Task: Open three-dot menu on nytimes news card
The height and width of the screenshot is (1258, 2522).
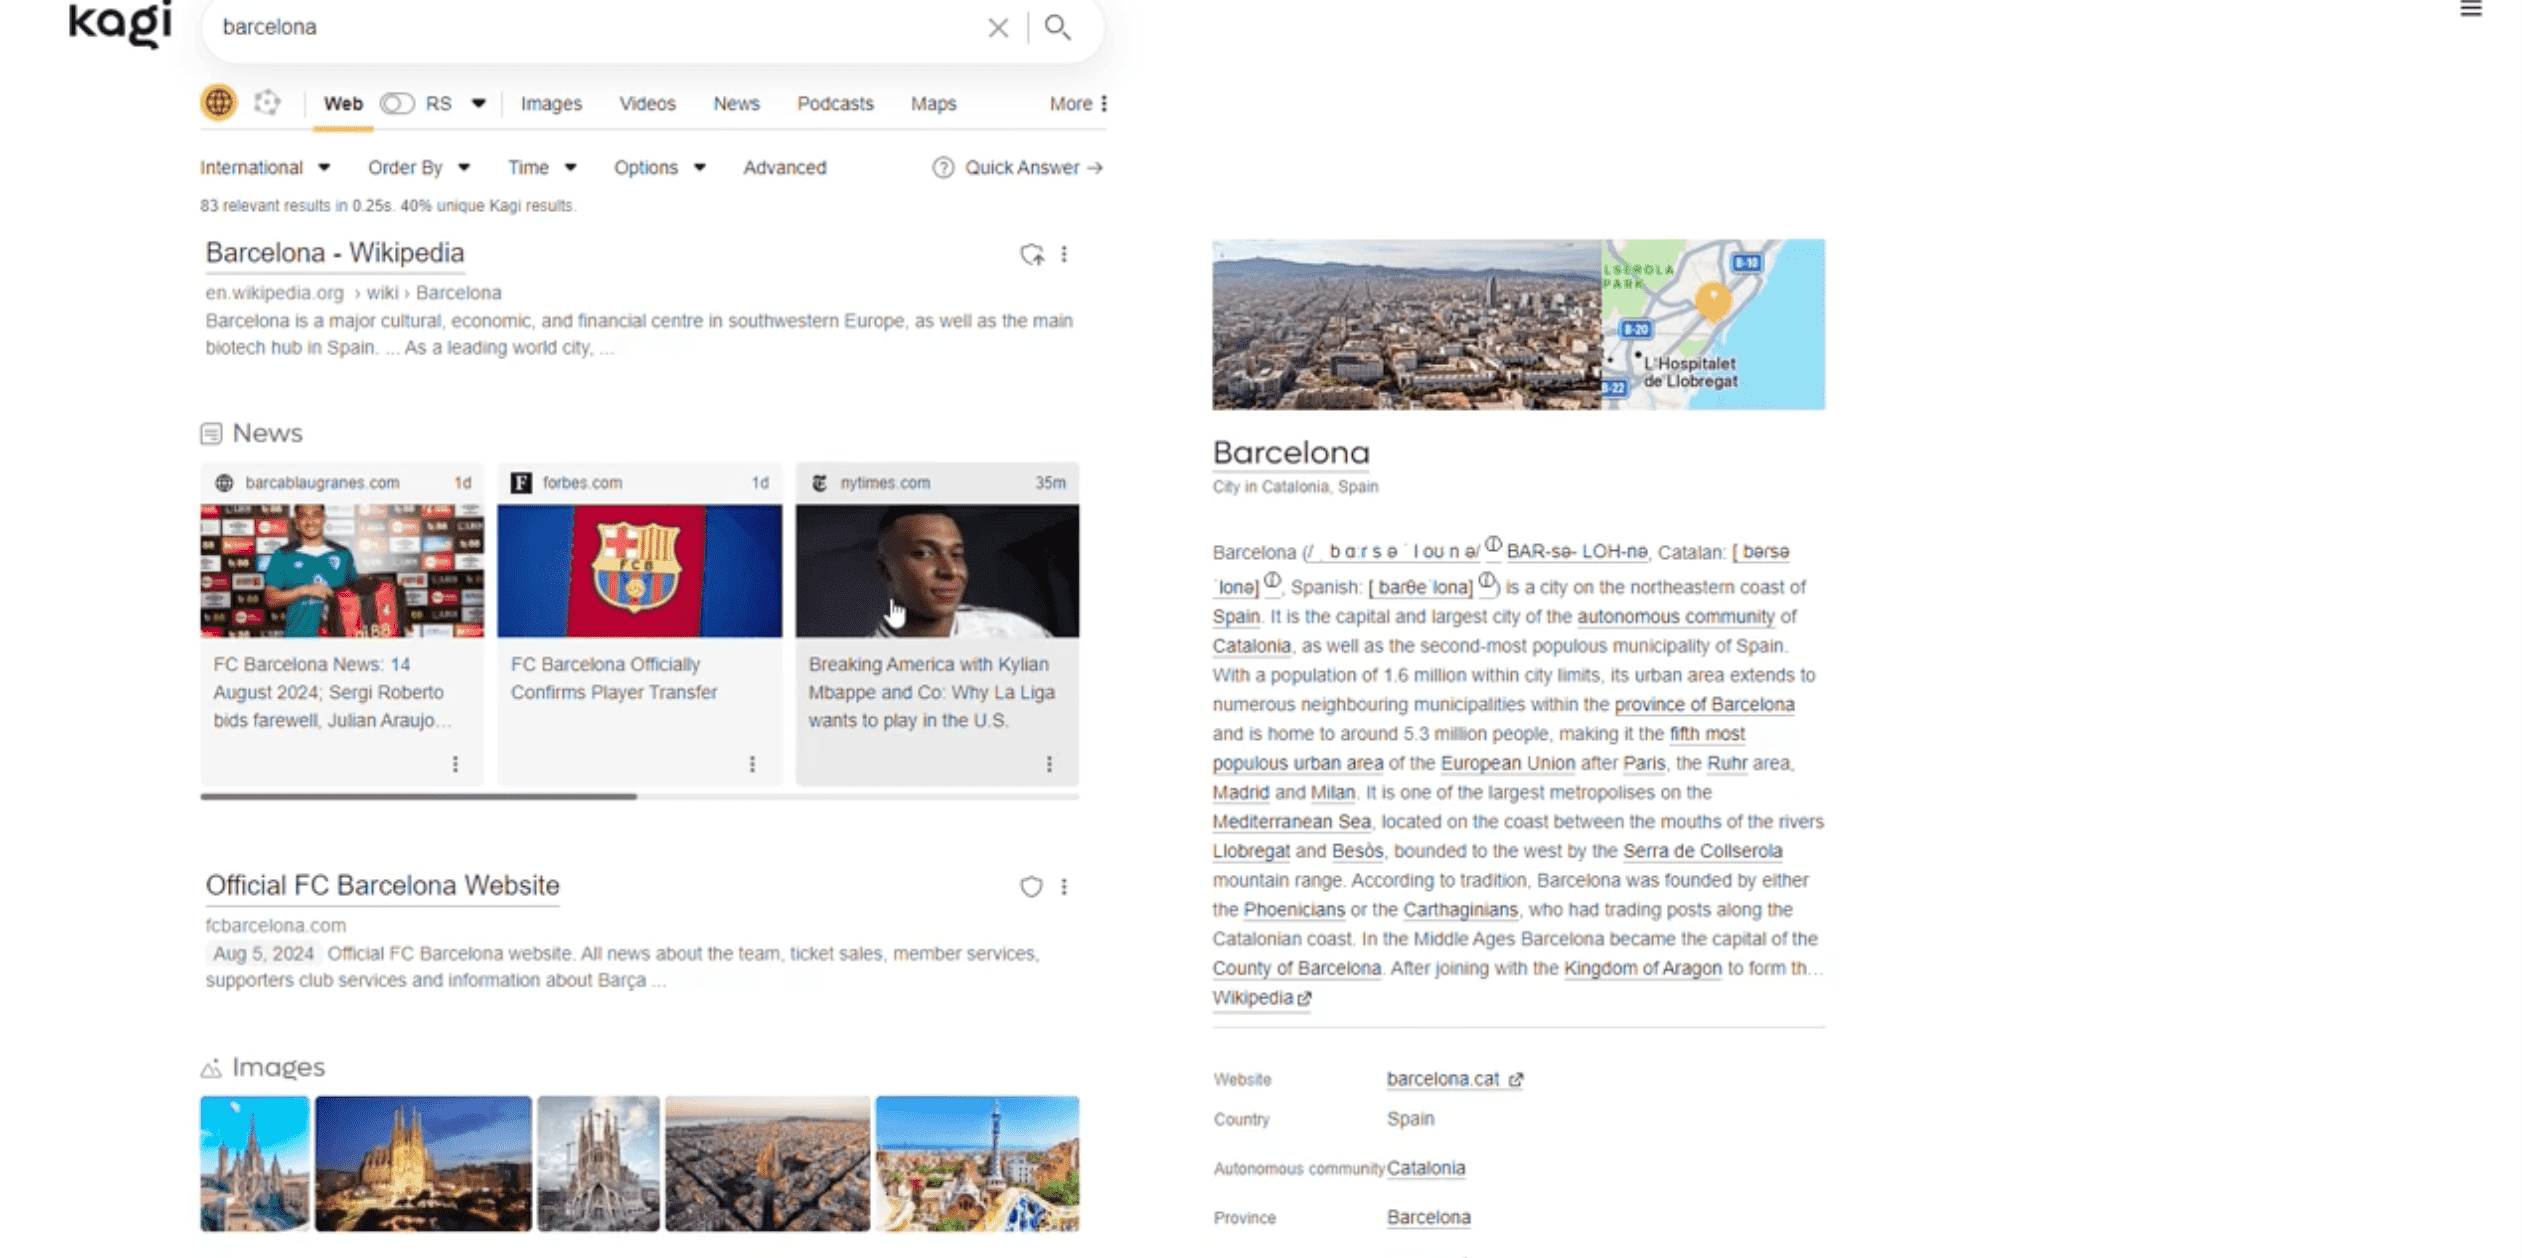Action: 1049,764
